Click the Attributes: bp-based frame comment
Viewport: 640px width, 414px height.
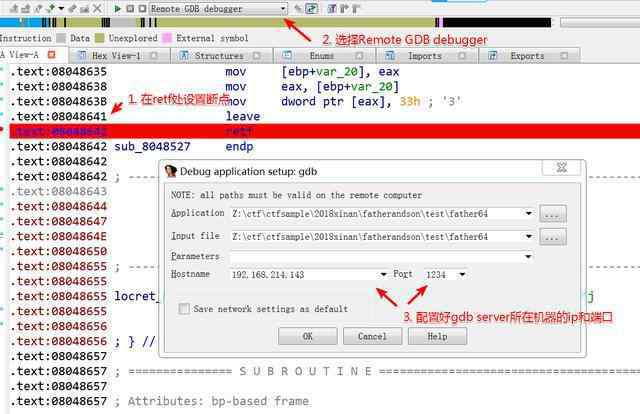(x=219, y=401)
